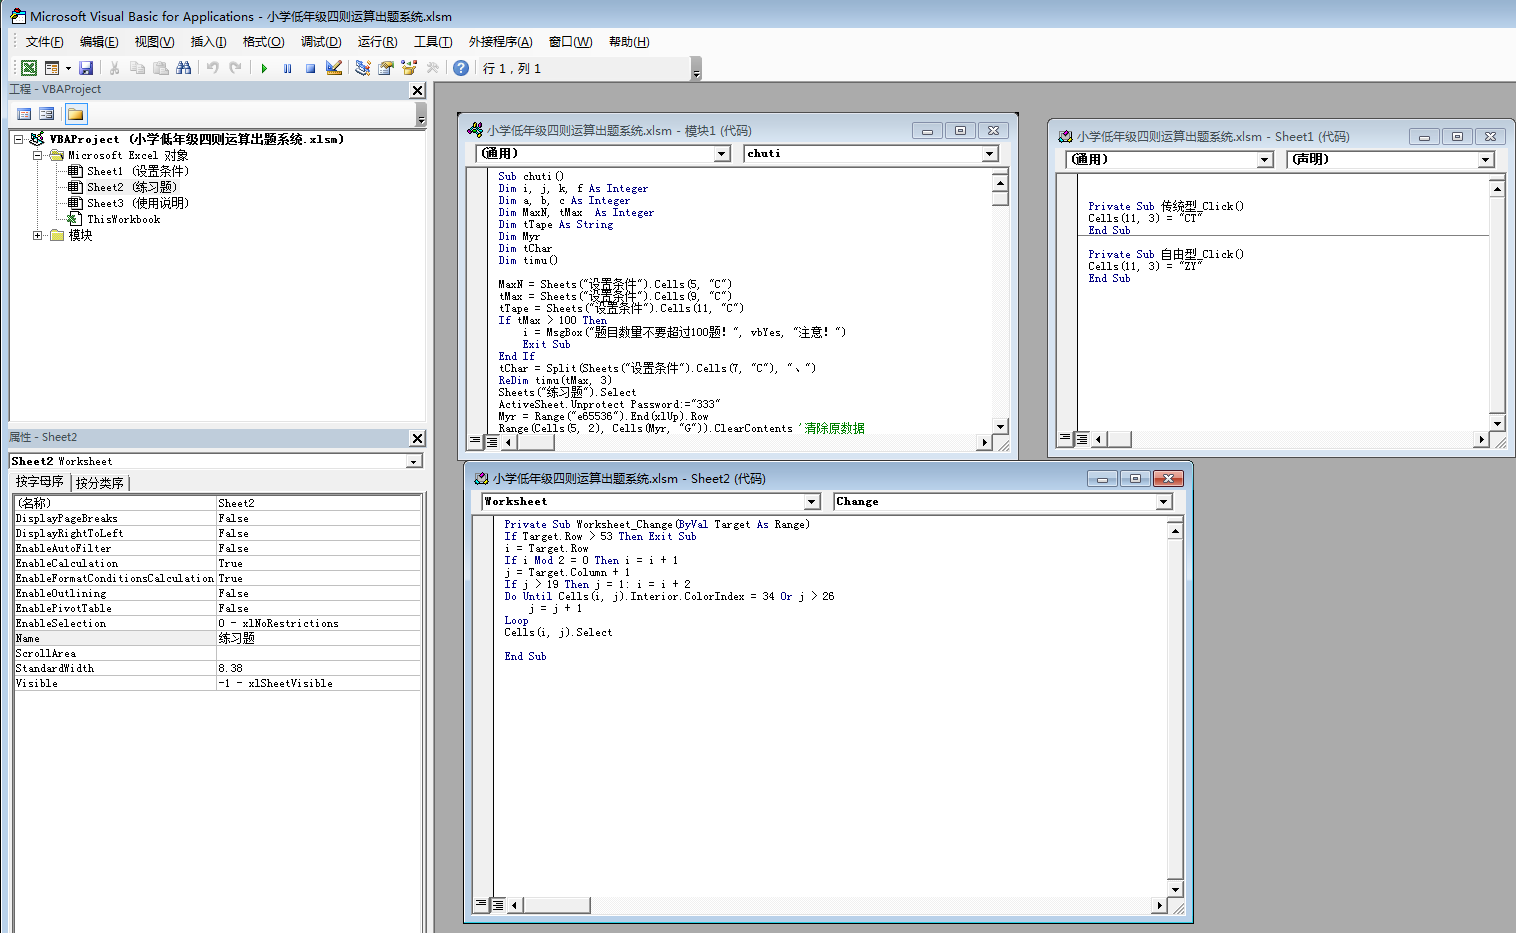
Task: Open the Project Explorer icon
Action: (362, 68)
